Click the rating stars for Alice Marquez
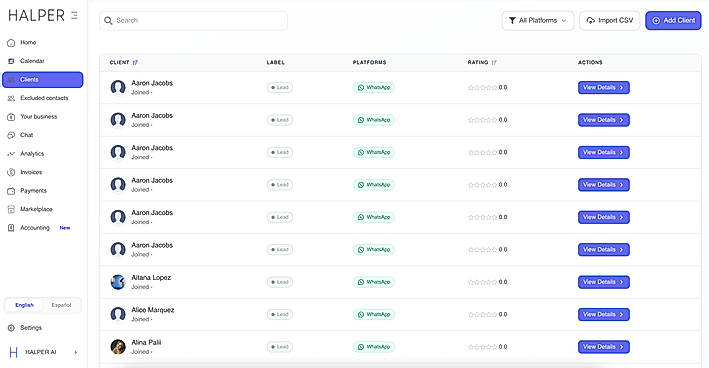 pyautogui.click(x=482, y=315)
